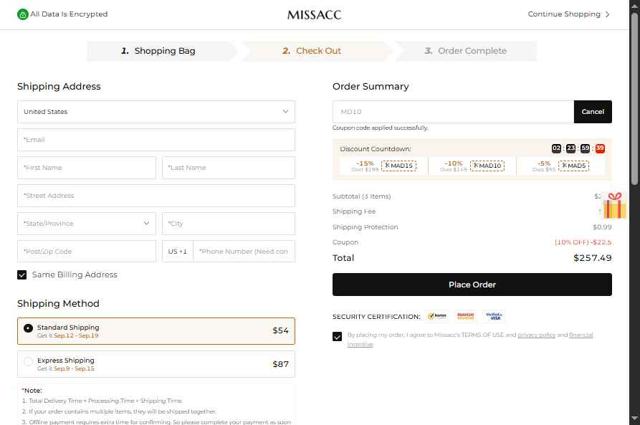Image resolution: width=640 pixels, height=425 pixels.
Task: Open the privacy policy link
Action: tap(536, 335)
